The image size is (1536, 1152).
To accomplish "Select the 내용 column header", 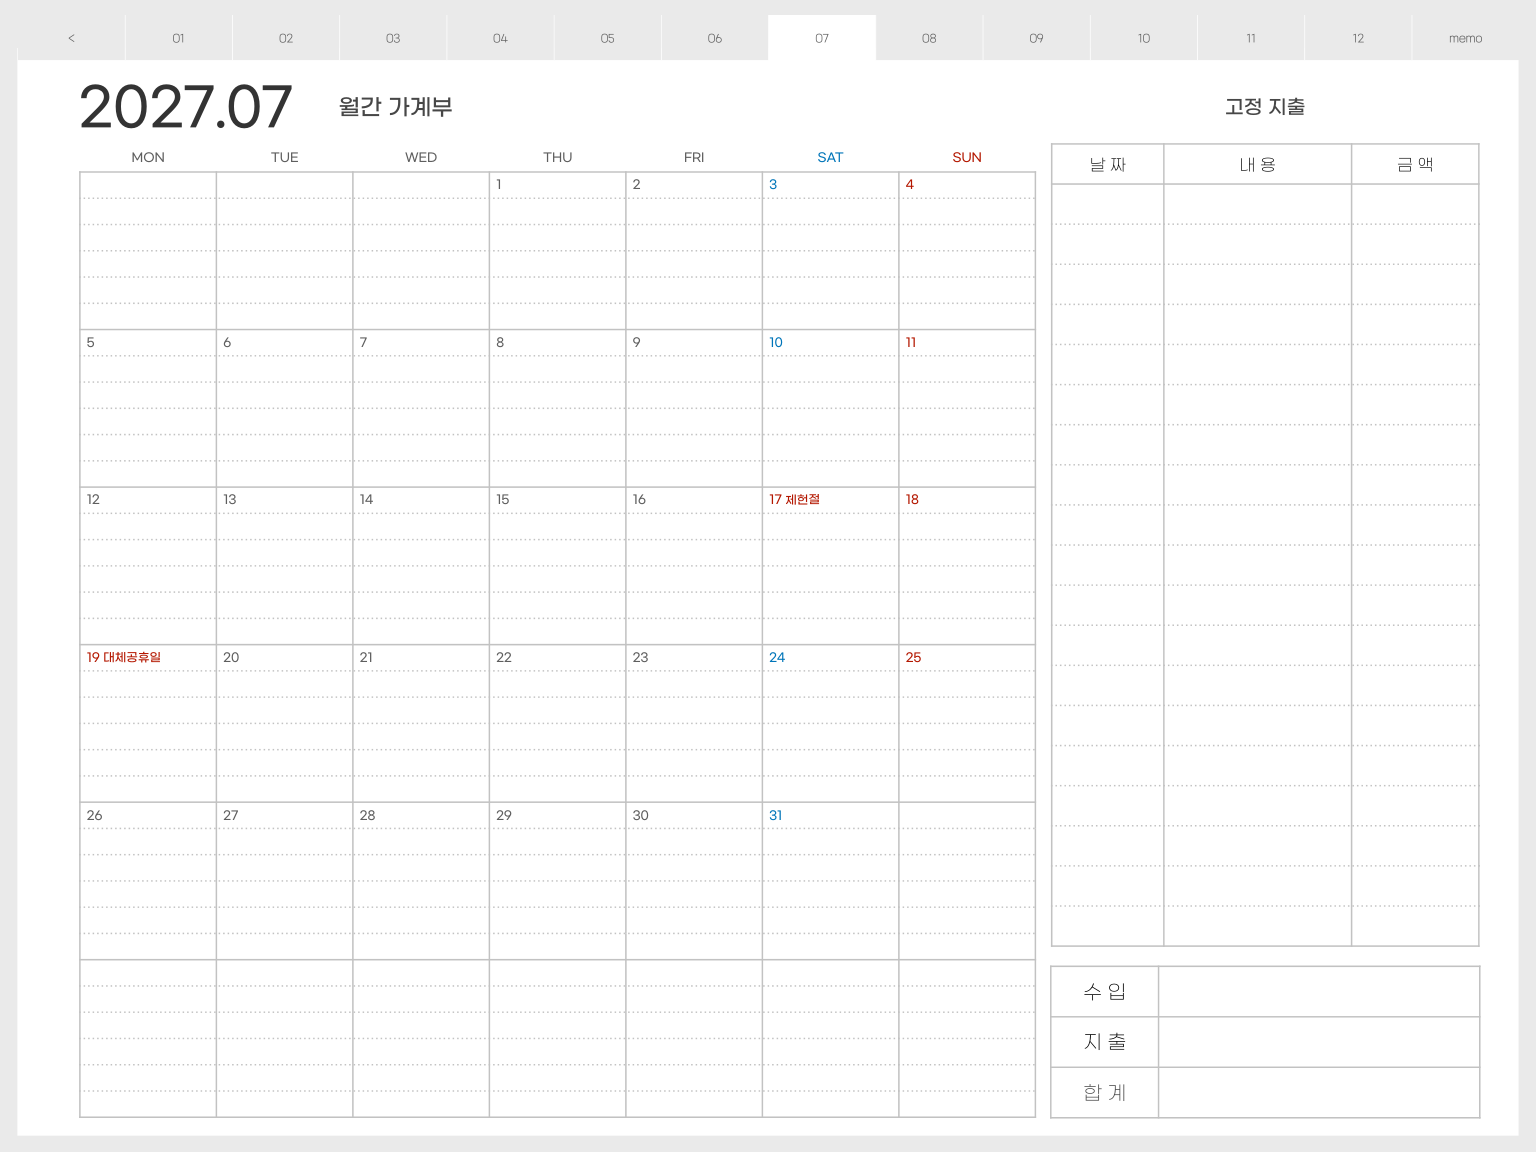I will coord(1258,164).
